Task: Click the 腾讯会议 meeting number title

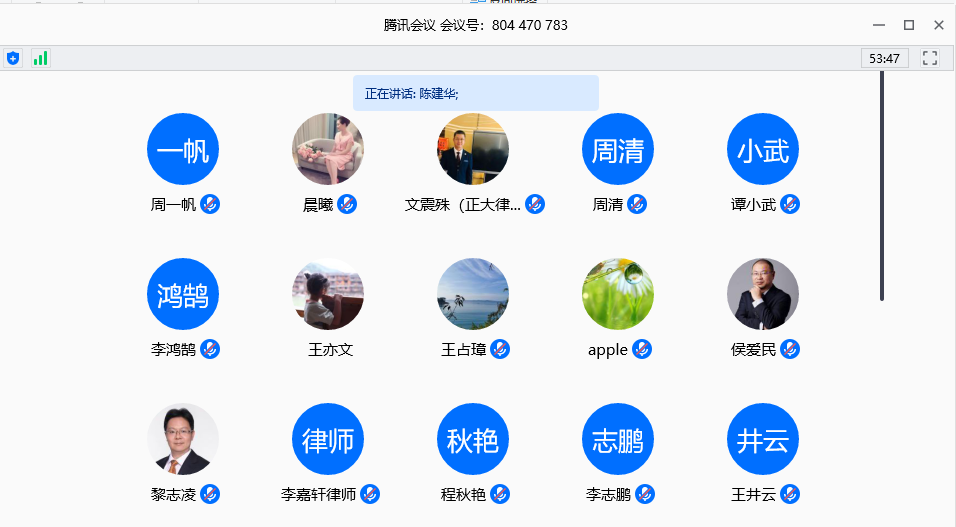Action: (x=476, y=25)
